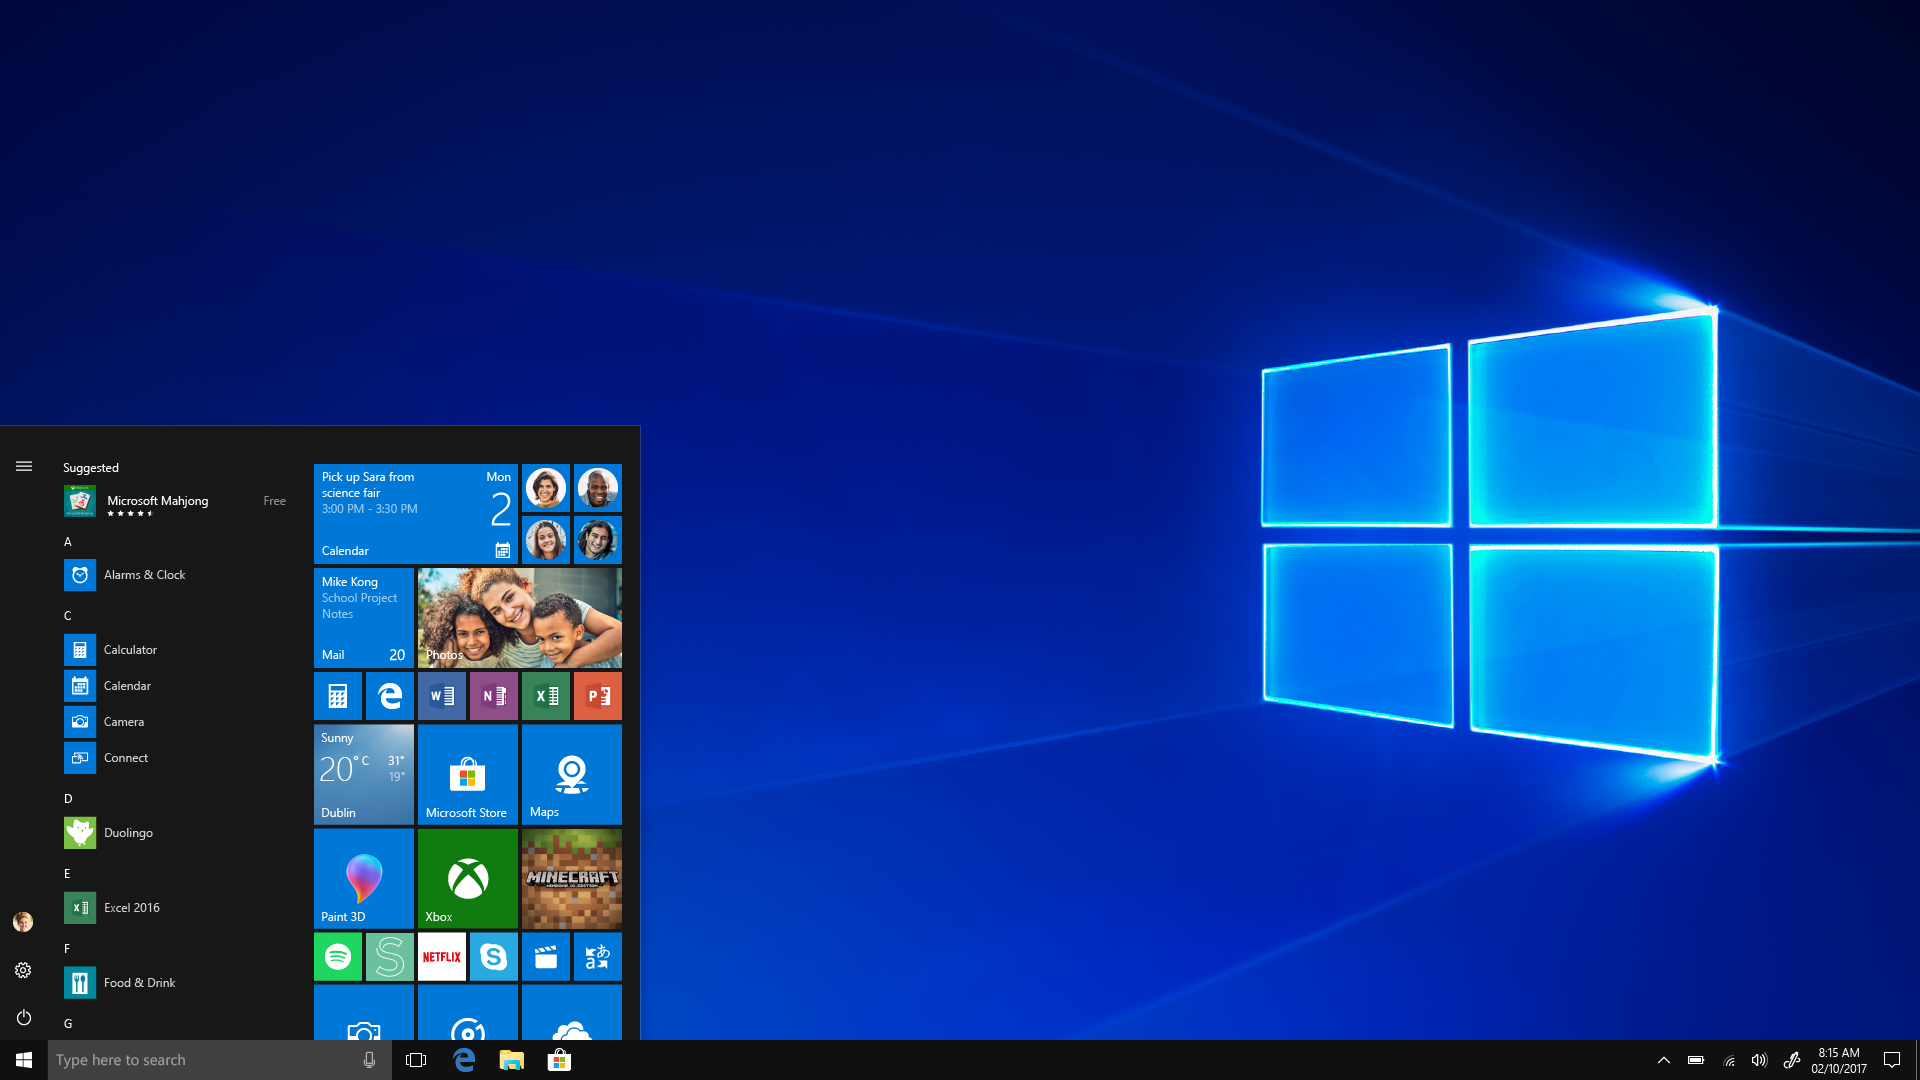Jump to the letter F header

(68, 948)
